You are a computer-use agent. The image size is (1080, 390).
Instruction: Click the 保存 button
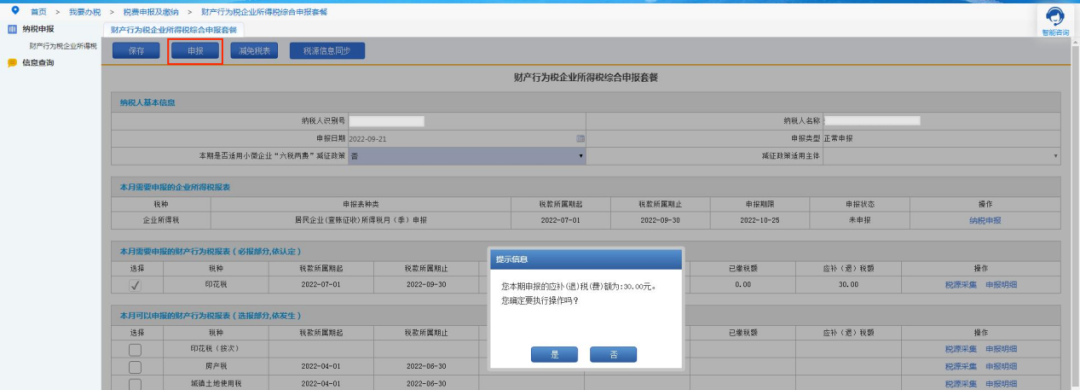click(136, 51)
